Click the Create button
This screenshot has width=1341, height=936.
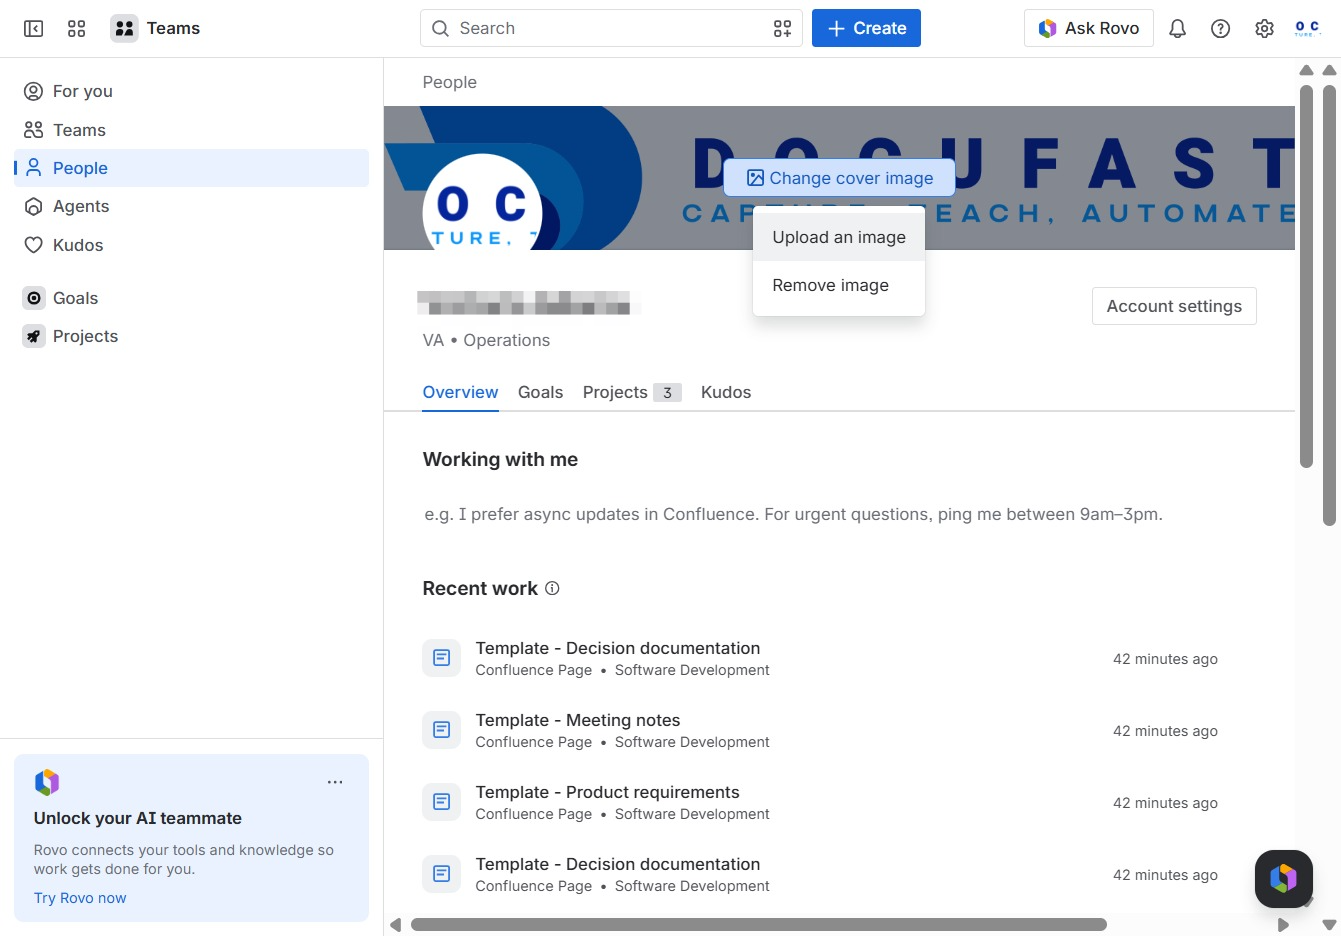[x=866, y=29]
